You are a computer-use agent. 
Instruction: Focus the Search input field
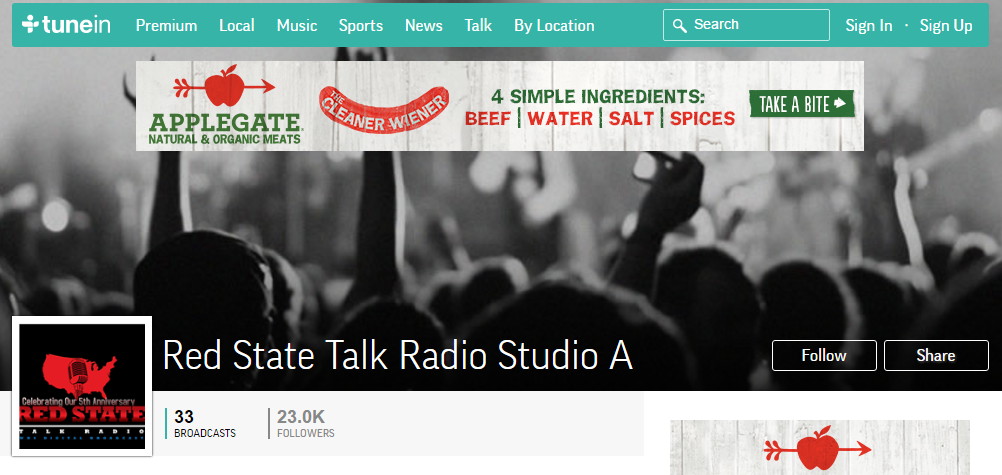[x=756, y=25]
